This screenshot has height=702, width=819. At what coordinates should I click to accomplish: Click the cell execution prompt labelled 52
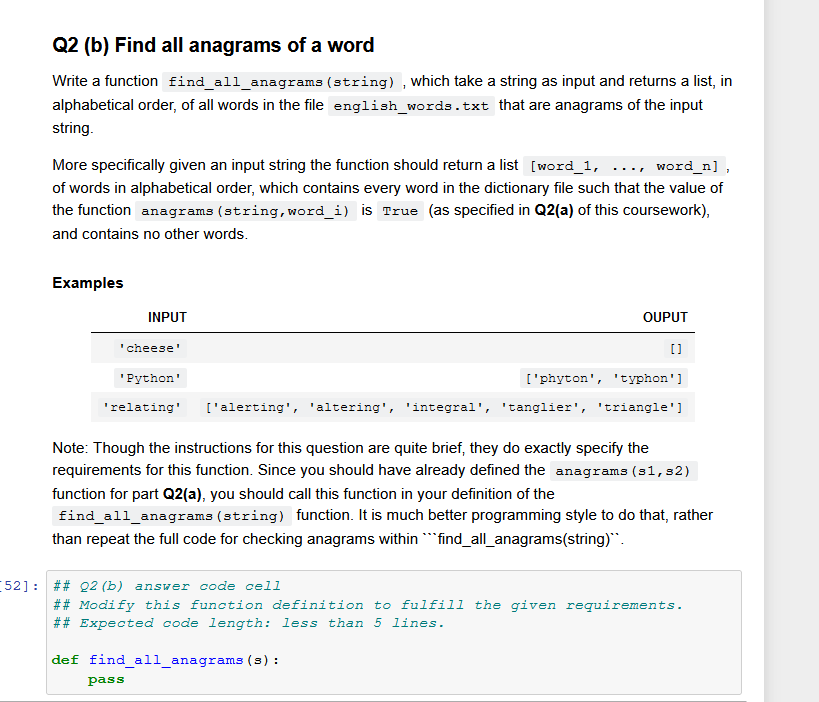click(x=20, y=586)
